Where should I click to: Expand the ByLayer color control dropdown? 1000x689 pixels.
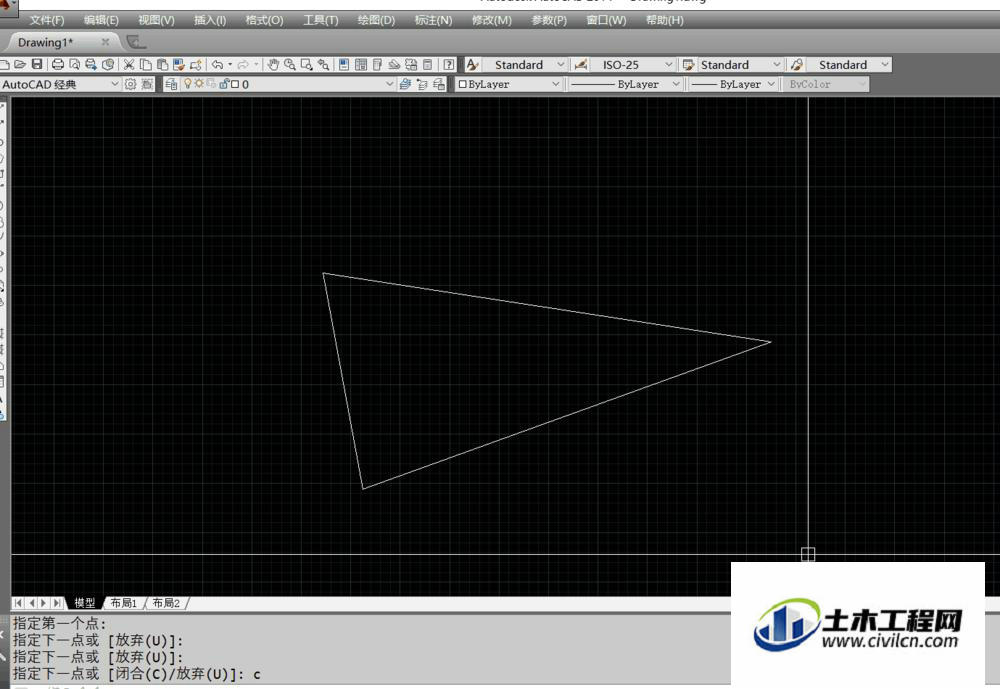tap(555, 84)
